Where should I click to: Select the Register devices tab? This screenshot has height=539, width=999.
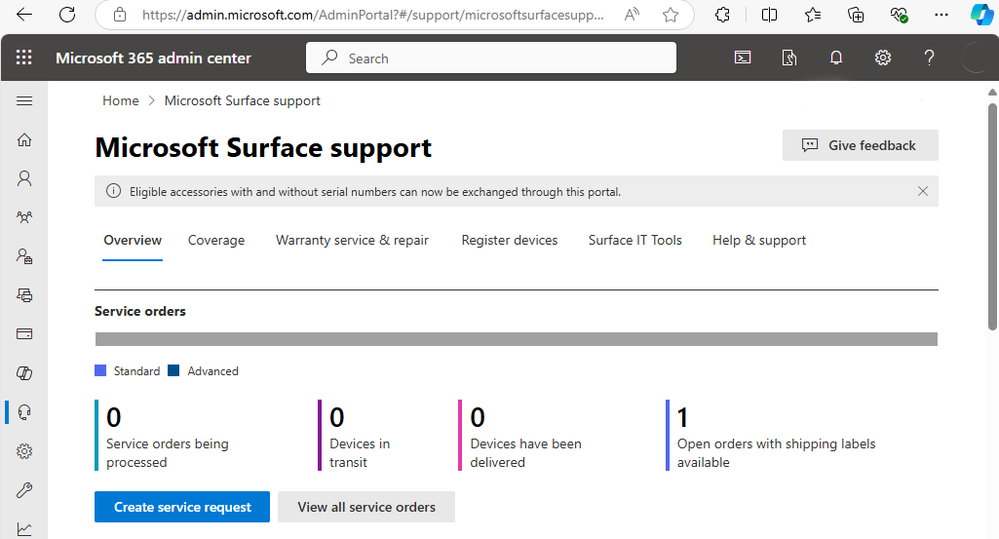point(509,240)
